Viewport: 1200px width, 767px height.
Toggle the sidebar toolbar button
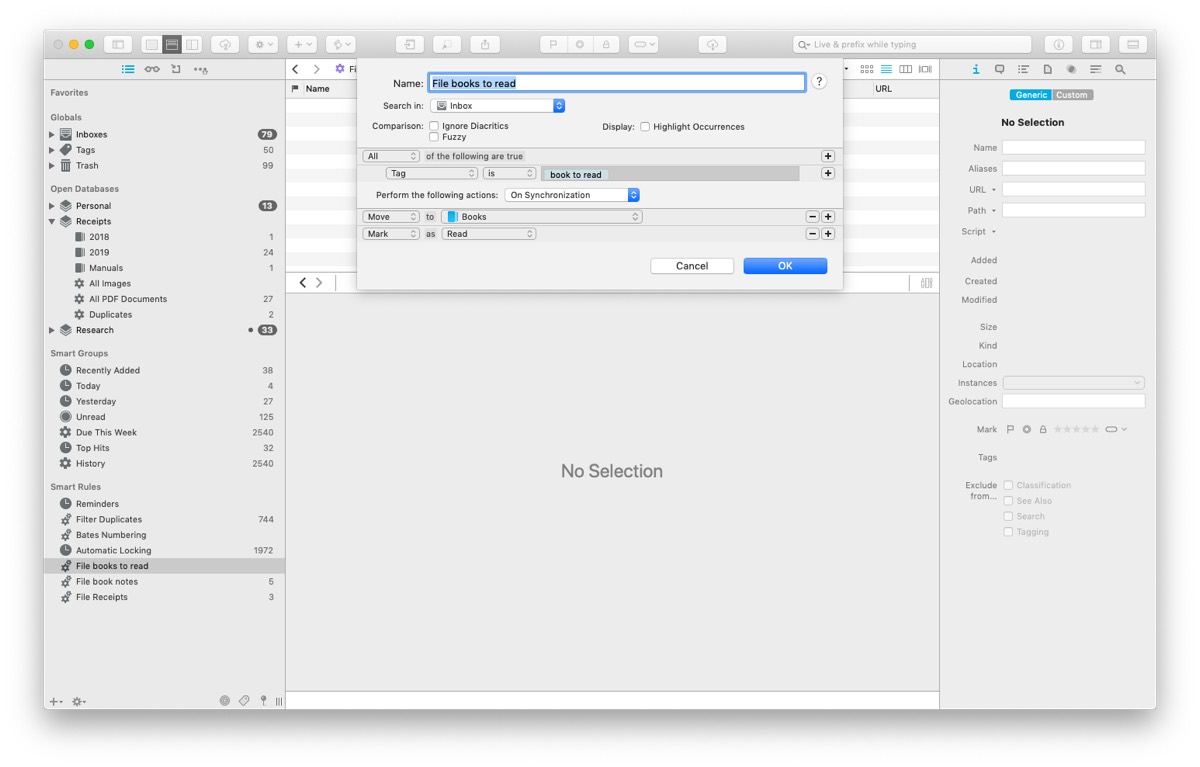click(x=118, y=45)
